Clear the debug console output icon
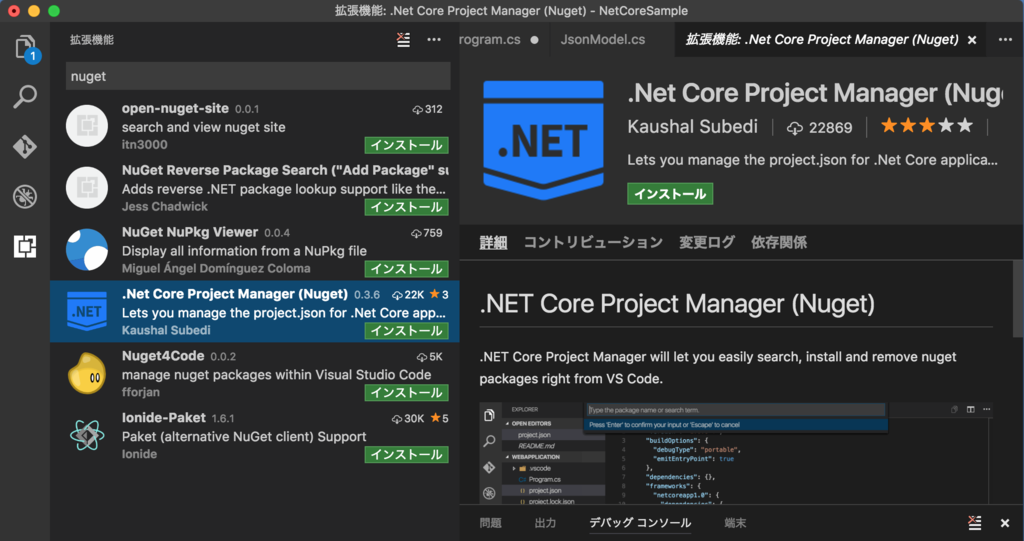The height and width of the screenshot is (541, 1024). tap(974, 523)
